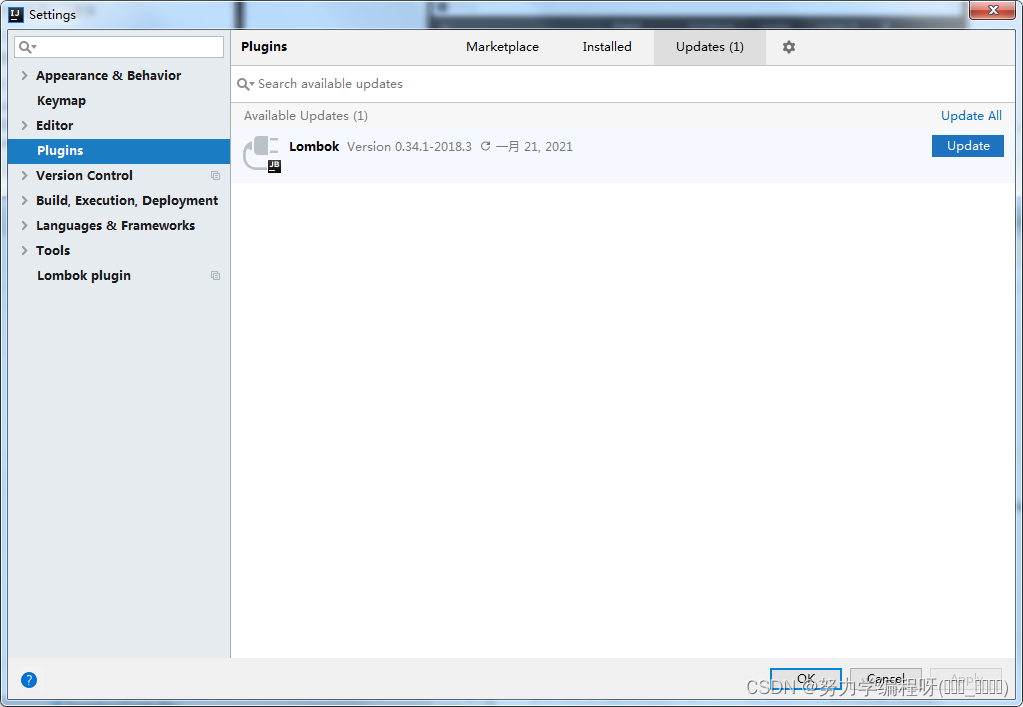Switch to the Marketplace tab
The width and height of the screenshot is (1023, 707).
pyautogui.click(x=502, y=47)
